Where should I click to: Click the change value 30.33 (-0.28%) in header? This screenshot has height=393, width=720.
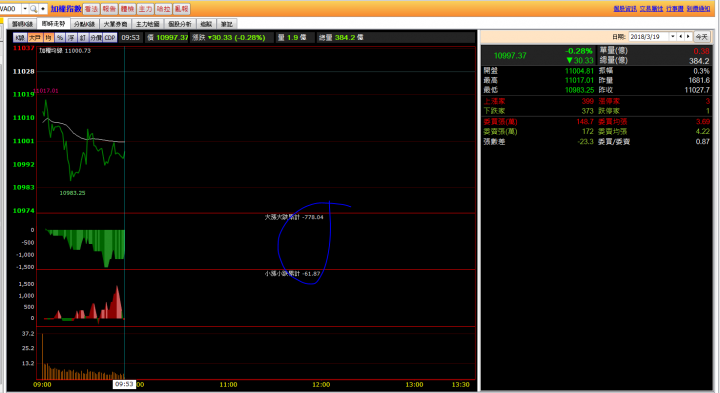click(x=236, y=38)
